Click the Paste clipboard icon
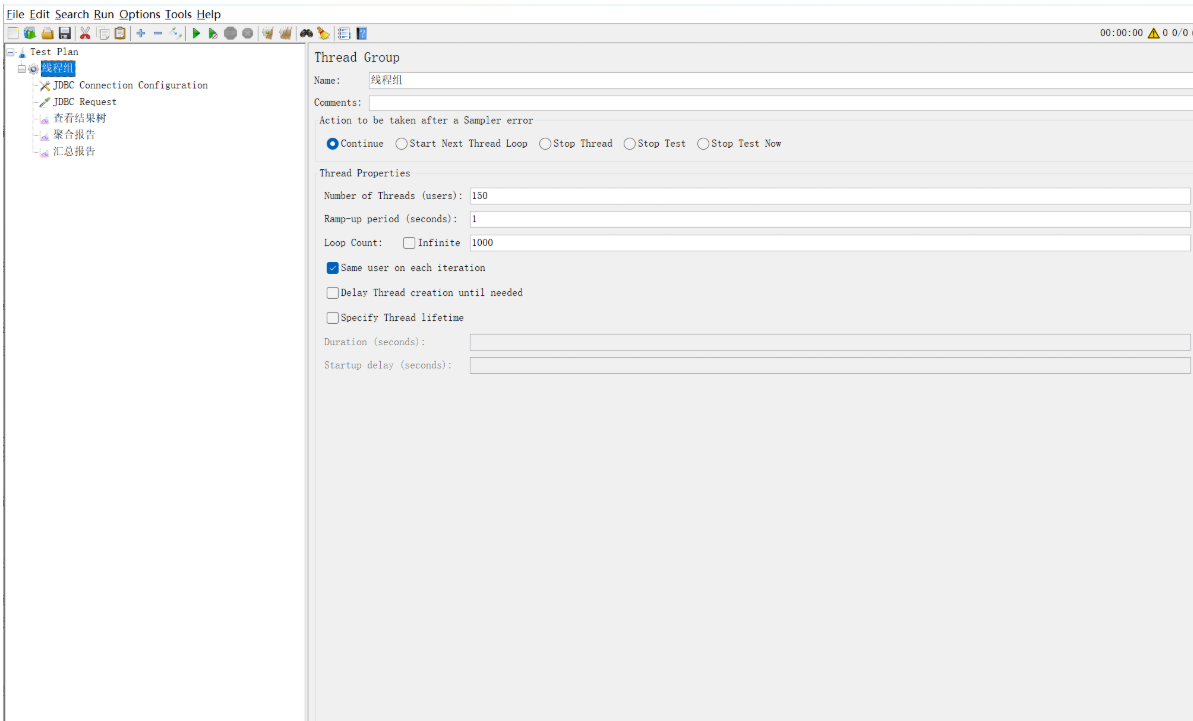1193x721 pixels. pos(120,33)
